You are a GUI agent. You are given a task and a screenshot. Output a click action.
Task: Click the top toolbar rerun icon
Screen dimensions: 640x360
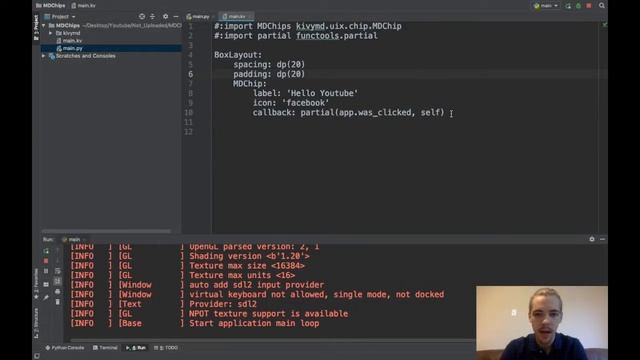[568, 6]
